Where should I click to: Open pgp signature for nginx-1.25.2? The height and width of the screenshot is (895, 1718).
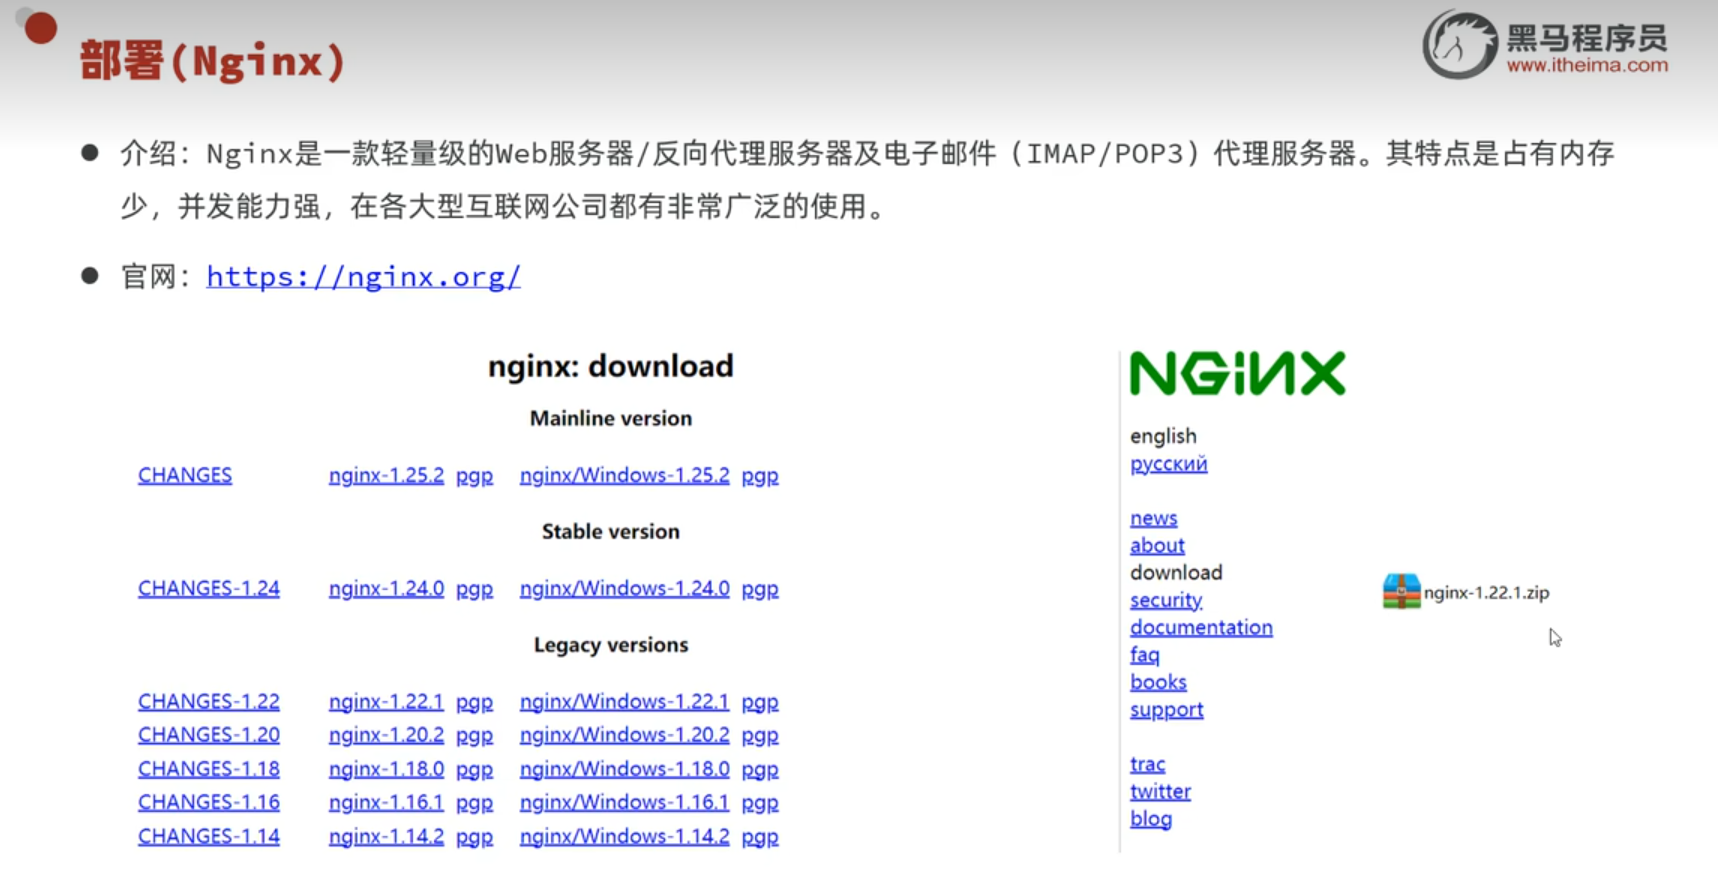(x=474, y=476)
